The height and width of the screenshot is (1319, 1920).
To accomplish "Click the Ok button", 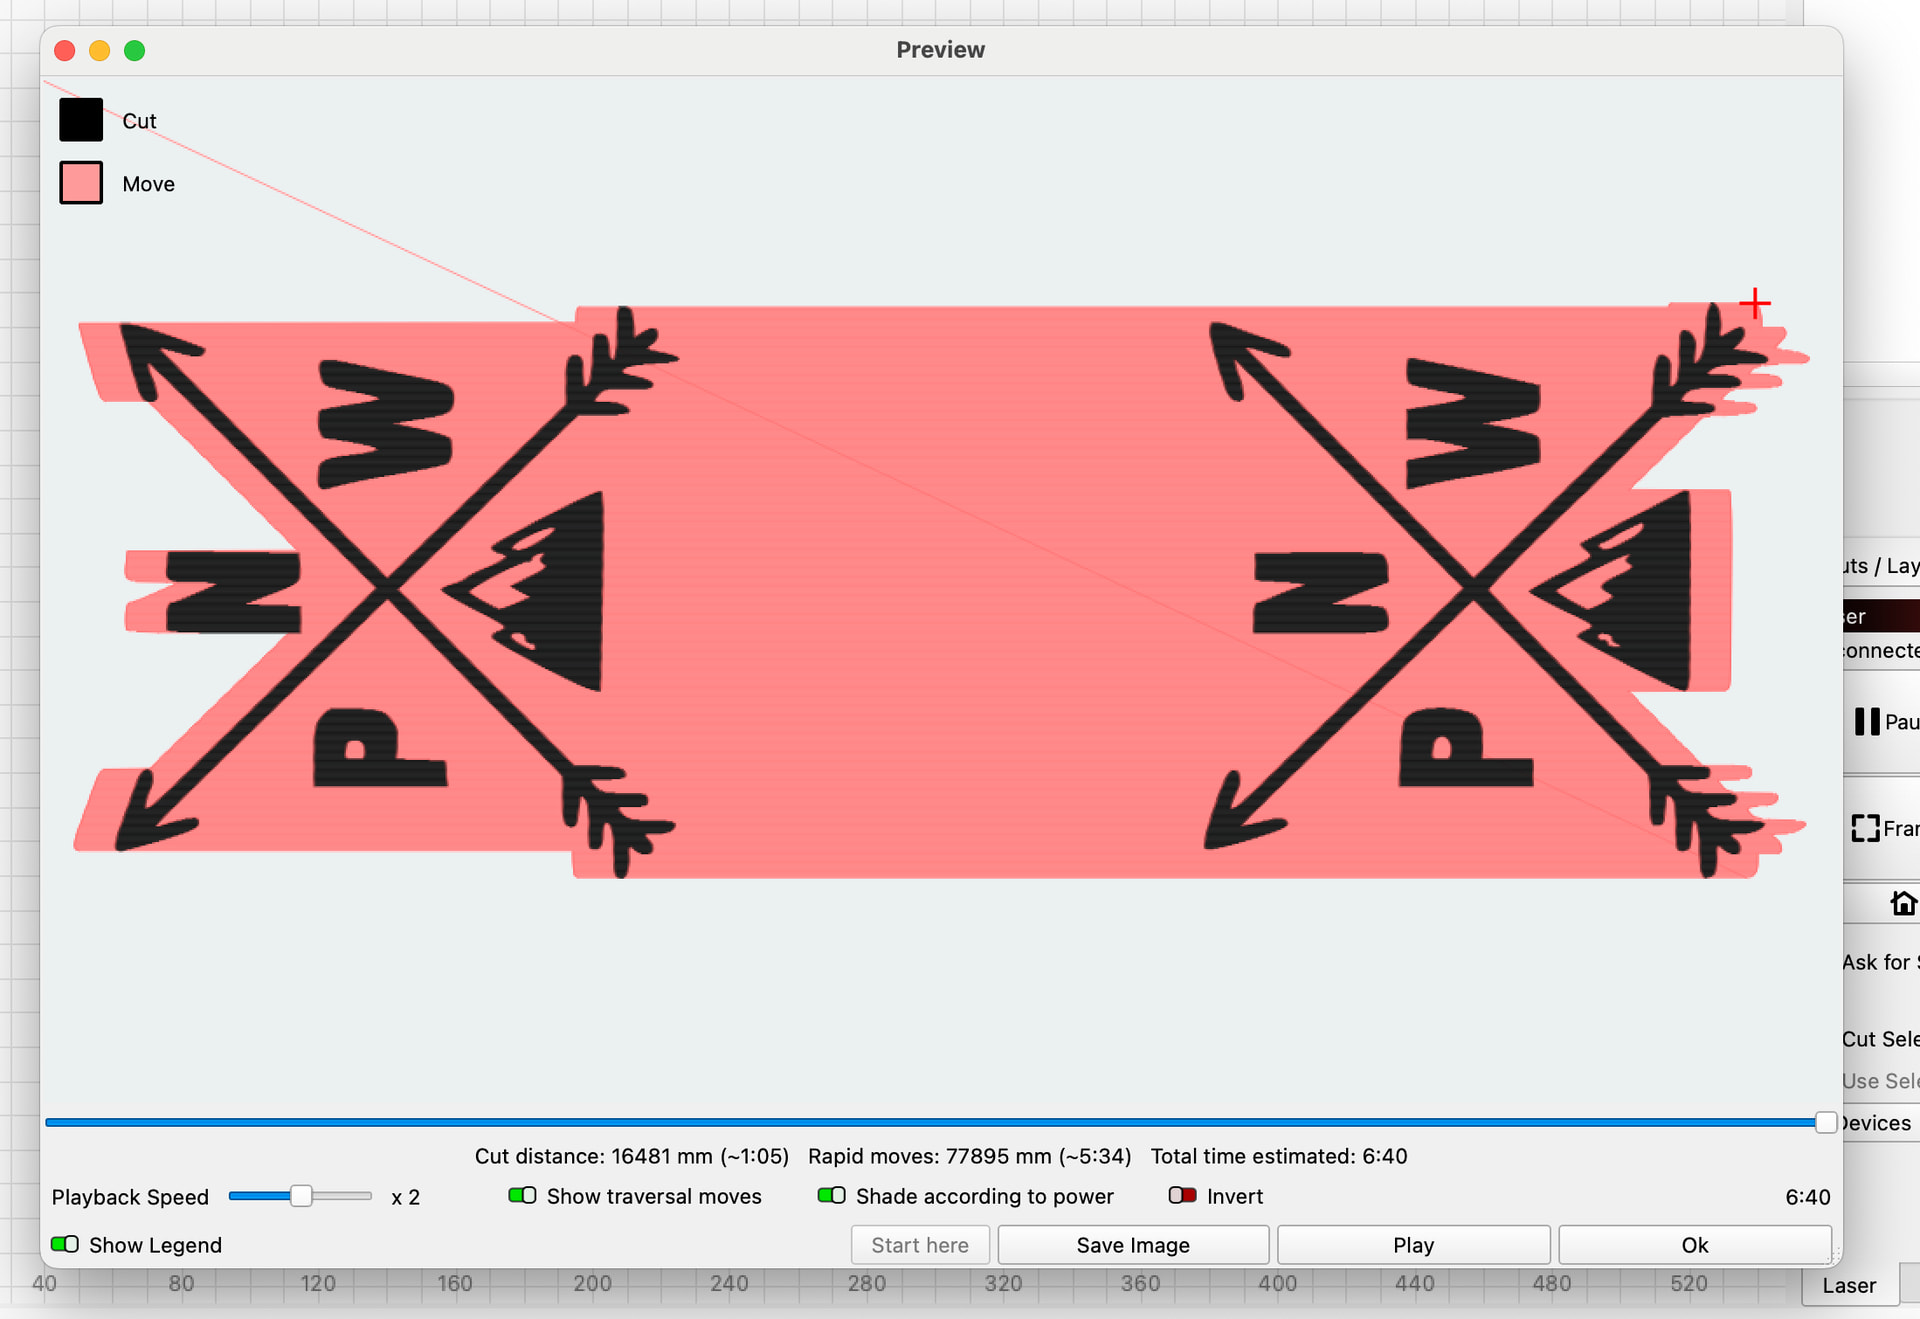I will pos(1694,1245).
